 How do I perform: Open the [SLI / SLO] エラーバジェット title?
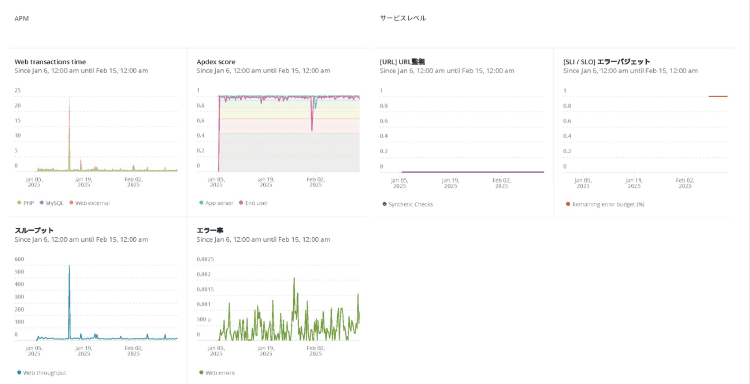(607, 62)
